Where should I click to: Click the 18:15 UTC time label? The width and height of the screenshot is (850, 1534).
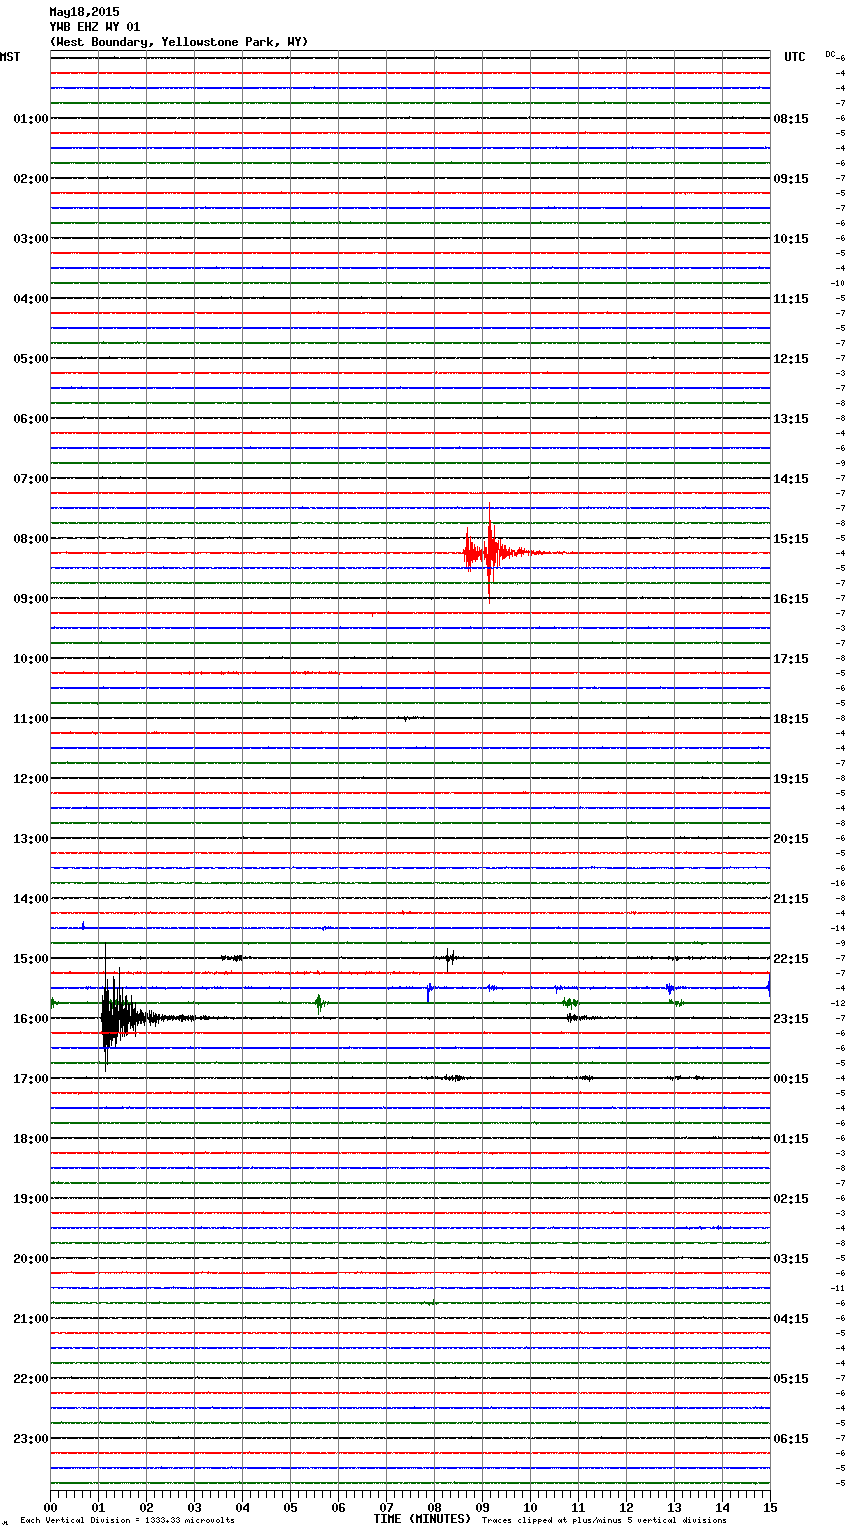(x=791, y=719)
